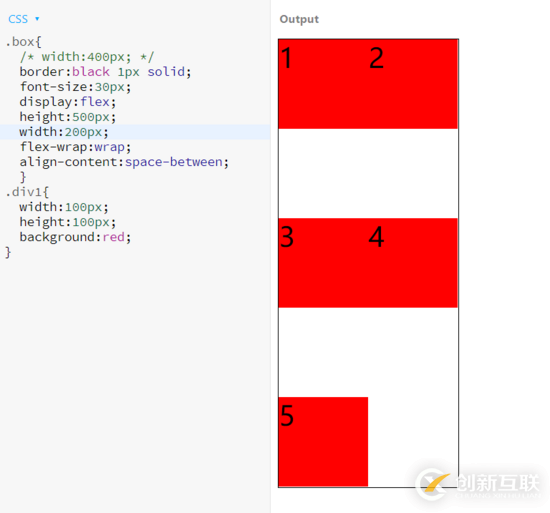
Task: Select the CSS panel label
Action: point(18,19)
